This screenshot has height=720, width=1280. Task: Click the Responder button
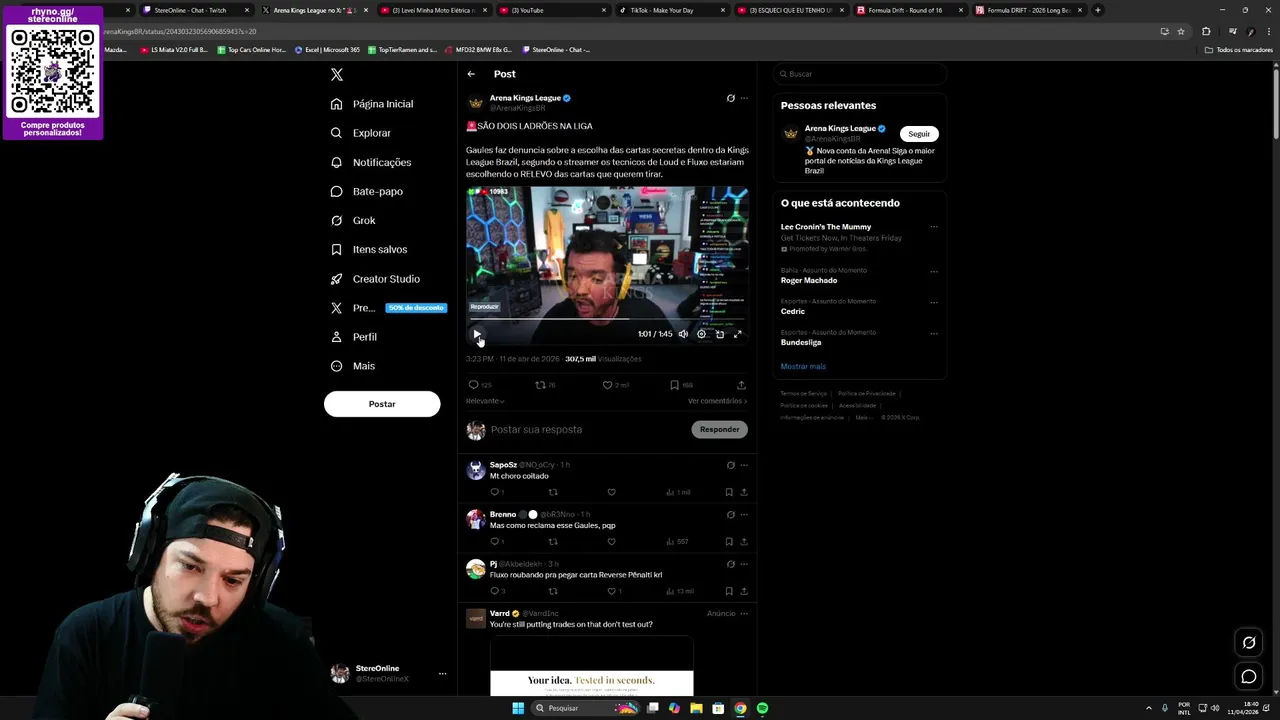coord(719,429)
